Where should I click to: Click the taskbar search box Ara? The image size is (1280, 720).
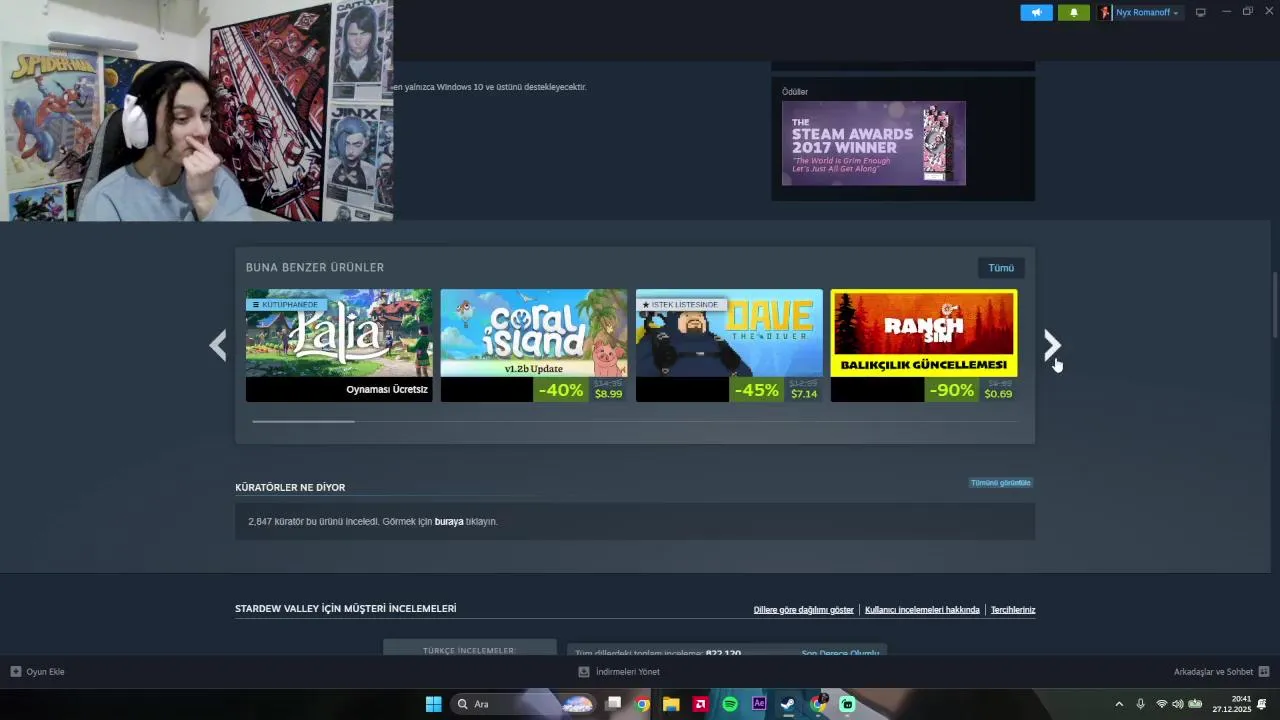pyautogui.click(x=524, y=704)
